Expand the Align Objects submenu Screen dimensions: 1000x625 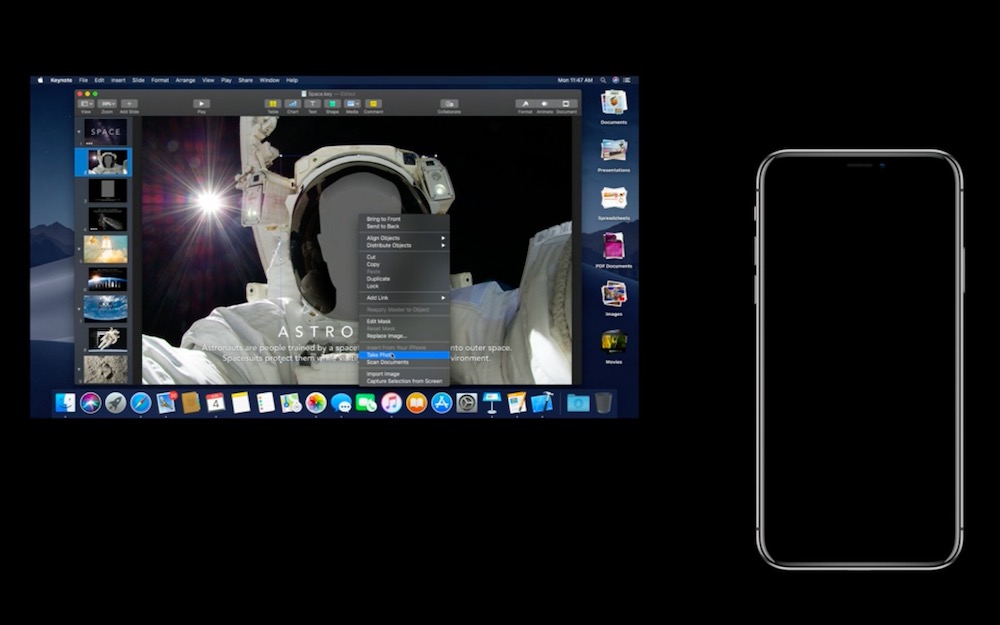404,238
